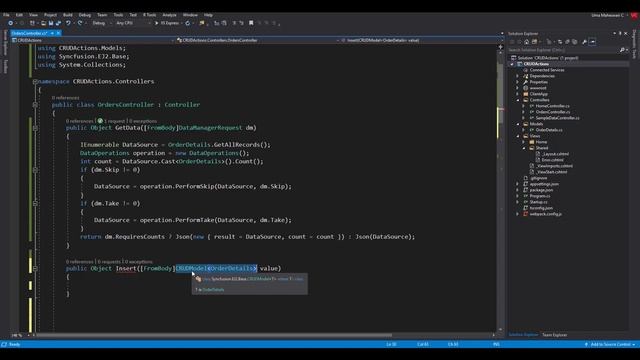Pin the Solution Explorer panel
Image resolution: width=640 pixels, height=360 pixels.
click(x=620, y=33)
